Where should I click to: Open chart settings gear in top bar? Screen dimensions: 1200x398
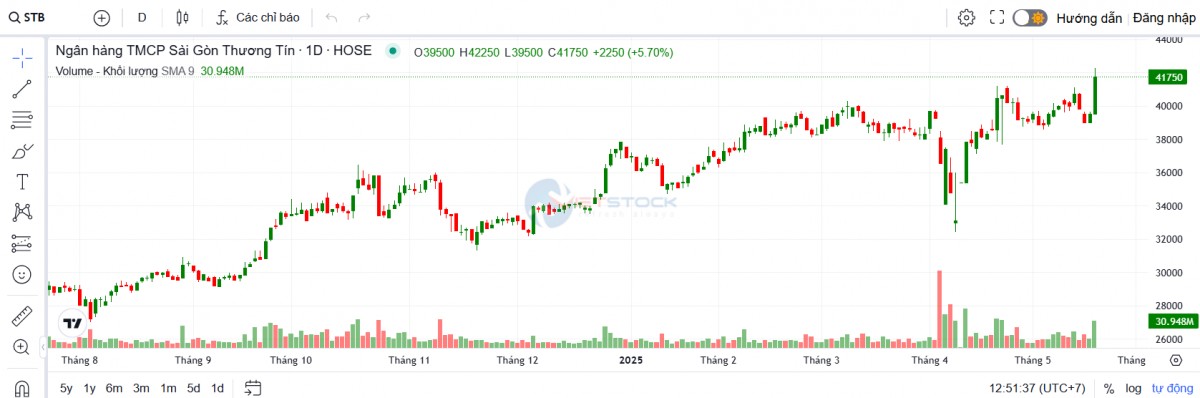click(x=966, y=17)
